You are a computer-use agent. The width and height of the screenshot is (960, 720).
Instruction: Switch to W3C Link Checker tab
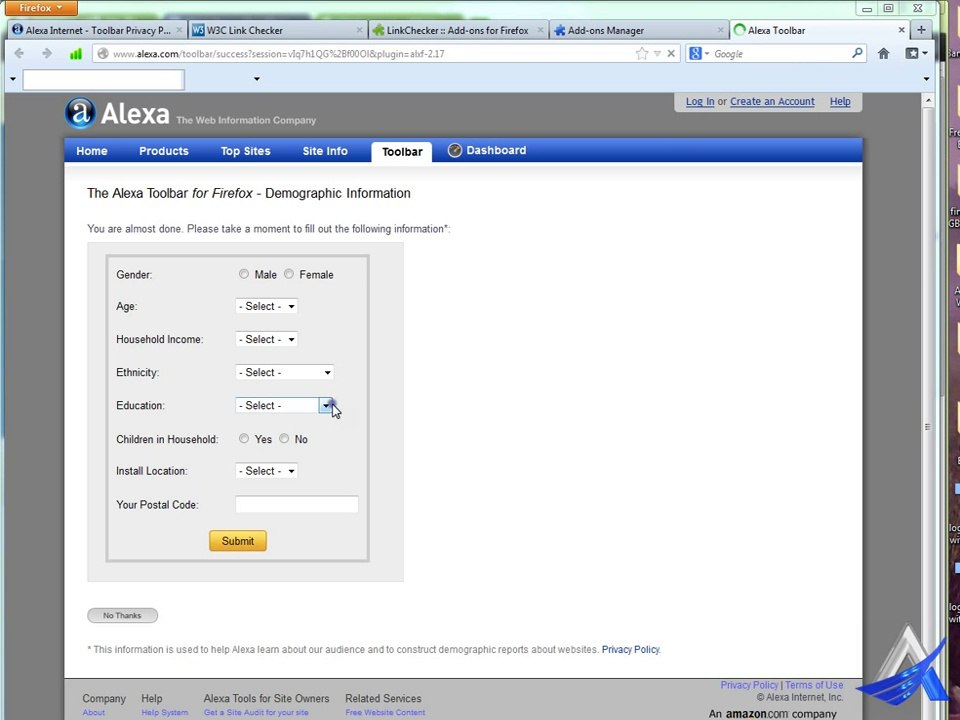coord(277,30)
